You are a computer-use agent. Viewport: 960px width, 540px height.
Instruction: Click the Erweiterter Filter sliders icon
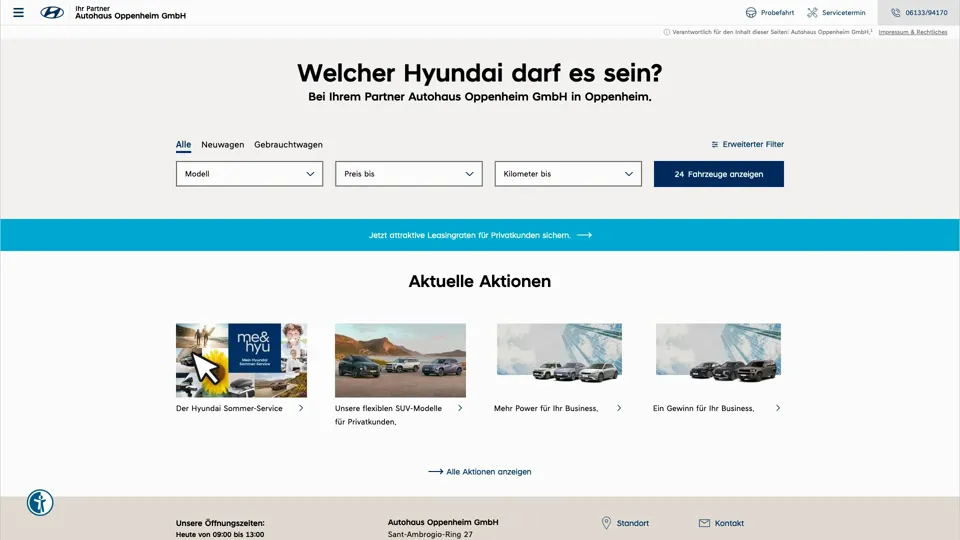(714, 144)
